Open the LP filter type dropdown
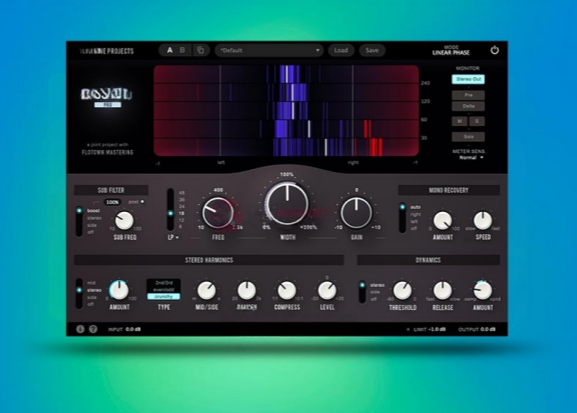The height and width of the screenshot is (413, 577). point(173,237)
